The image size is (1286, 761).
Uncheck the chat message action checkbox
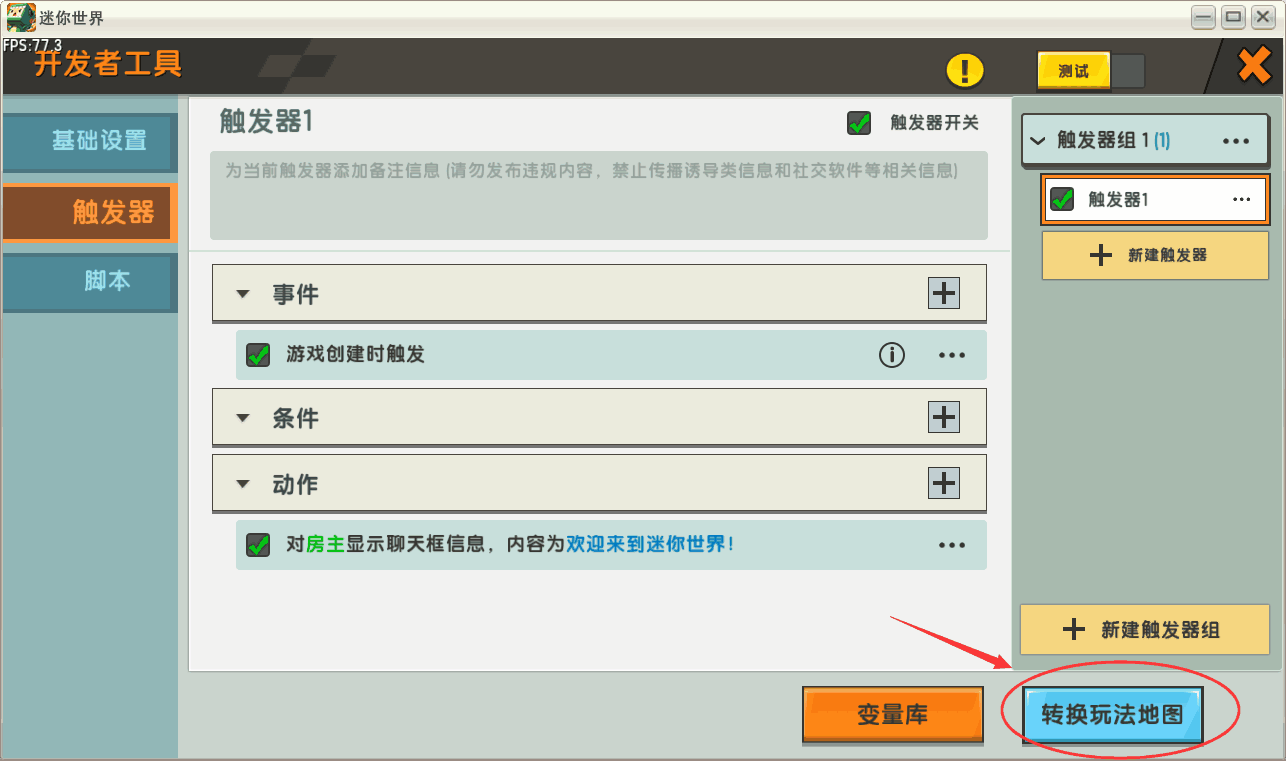coord(258,545)
